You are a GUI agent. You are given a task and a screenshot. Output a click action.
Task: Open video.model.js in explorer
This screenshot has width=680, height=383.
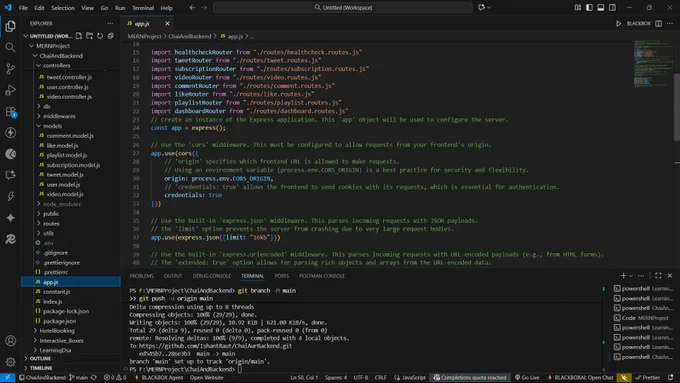[65, 194]
